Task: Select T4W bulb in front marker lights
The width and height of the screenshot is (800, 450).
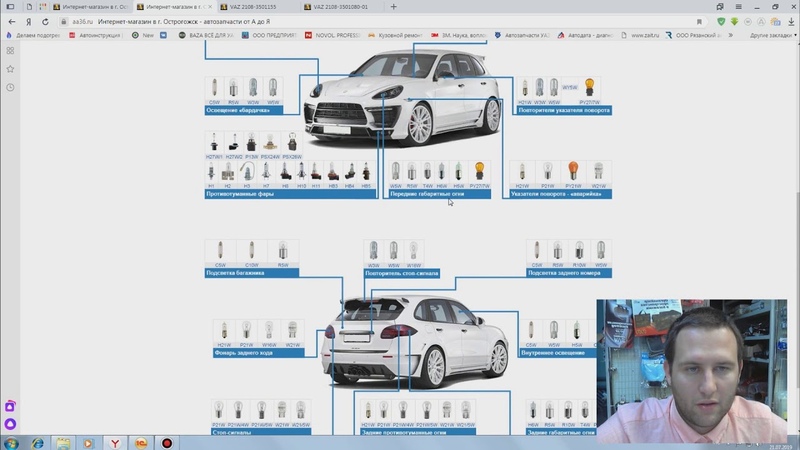Action: click(428, 172)
